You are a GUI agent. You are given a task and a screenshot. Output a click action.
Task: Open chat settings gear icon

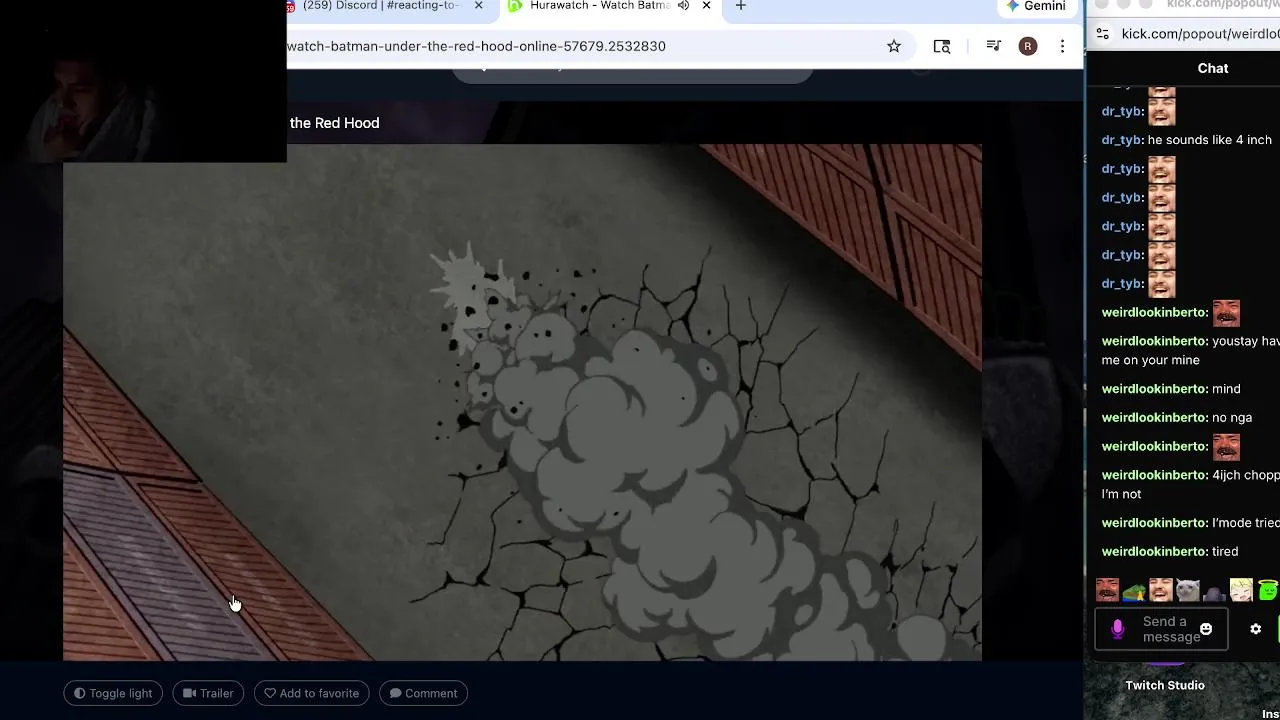pyautogui.click(x=1256, y=629)
